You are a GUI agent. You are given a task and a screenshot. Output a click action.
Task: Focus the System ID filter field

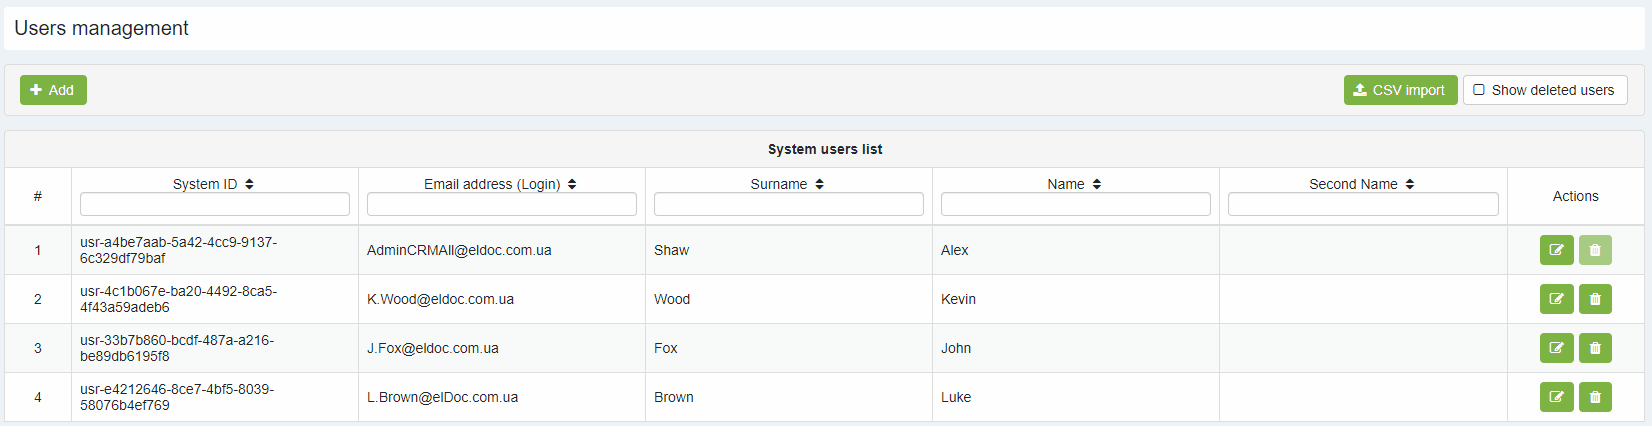click(215, 204)
